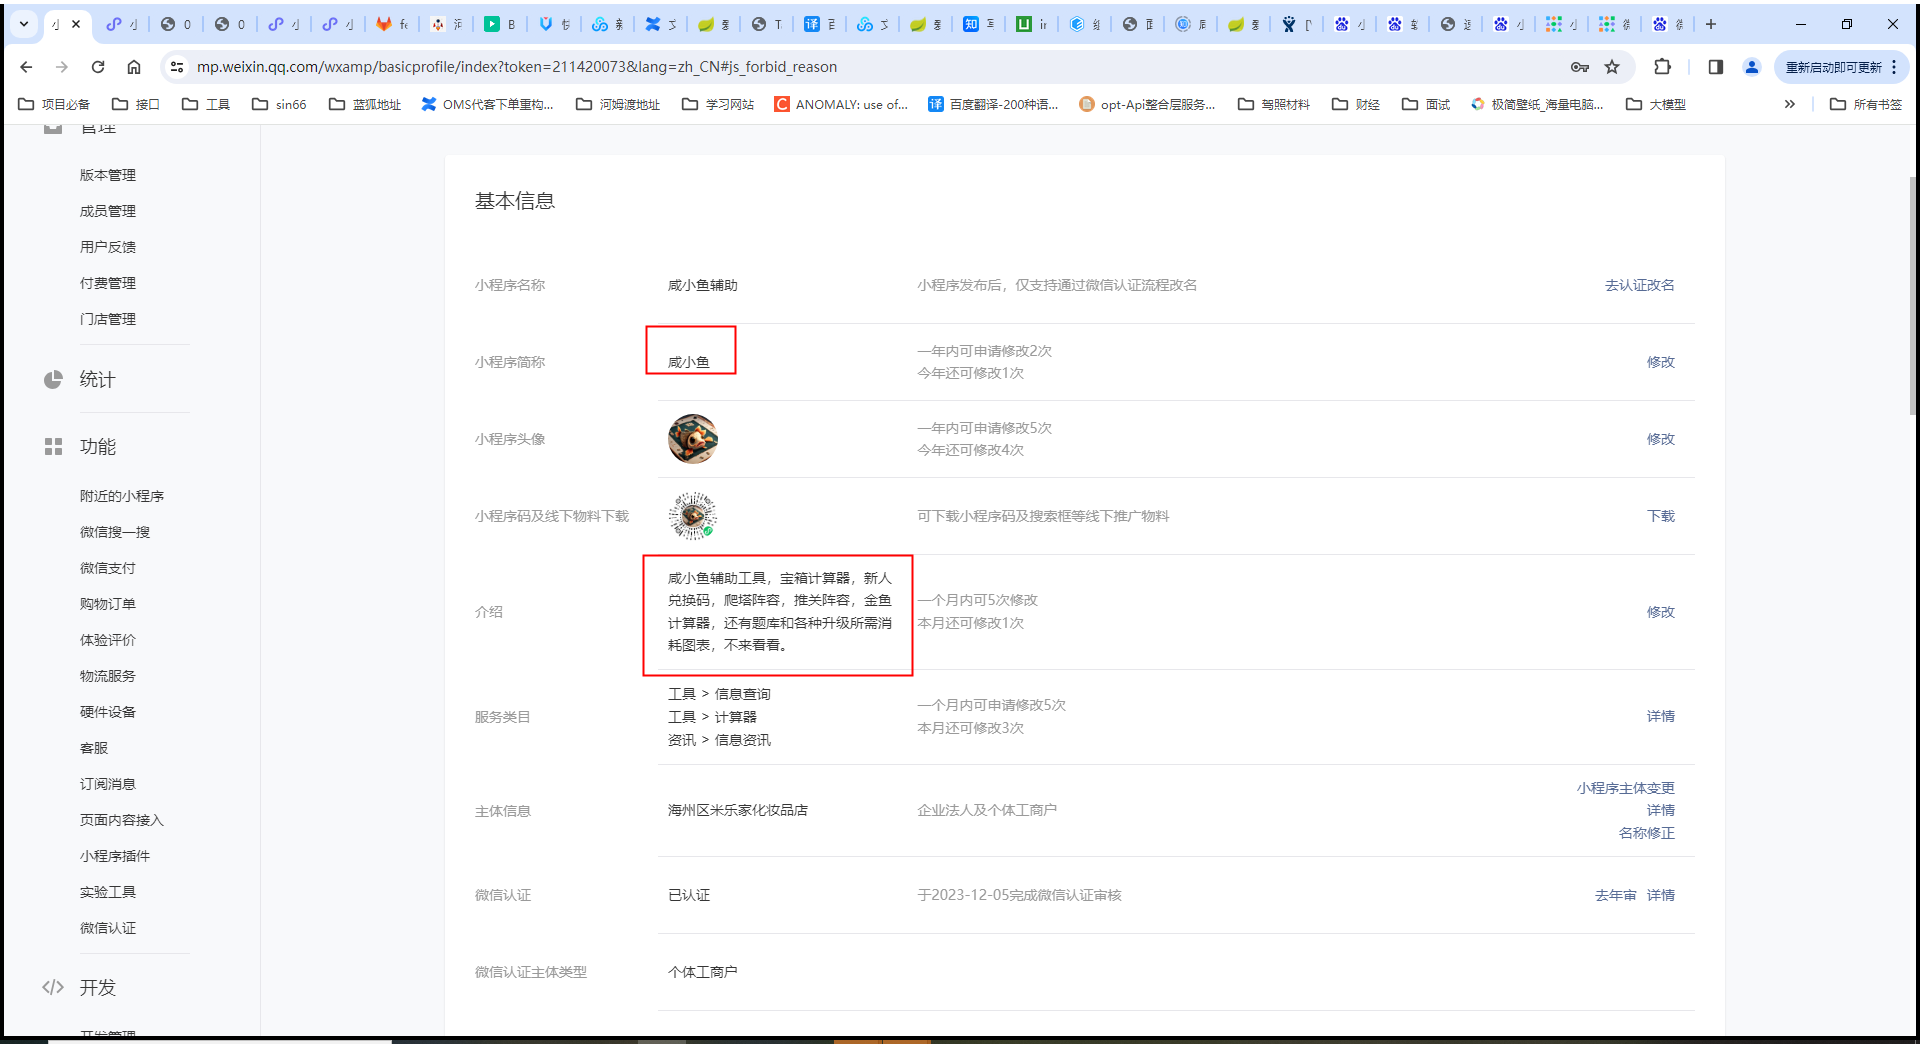Select 体验评价 in the sidebar

tap(108, 640)
